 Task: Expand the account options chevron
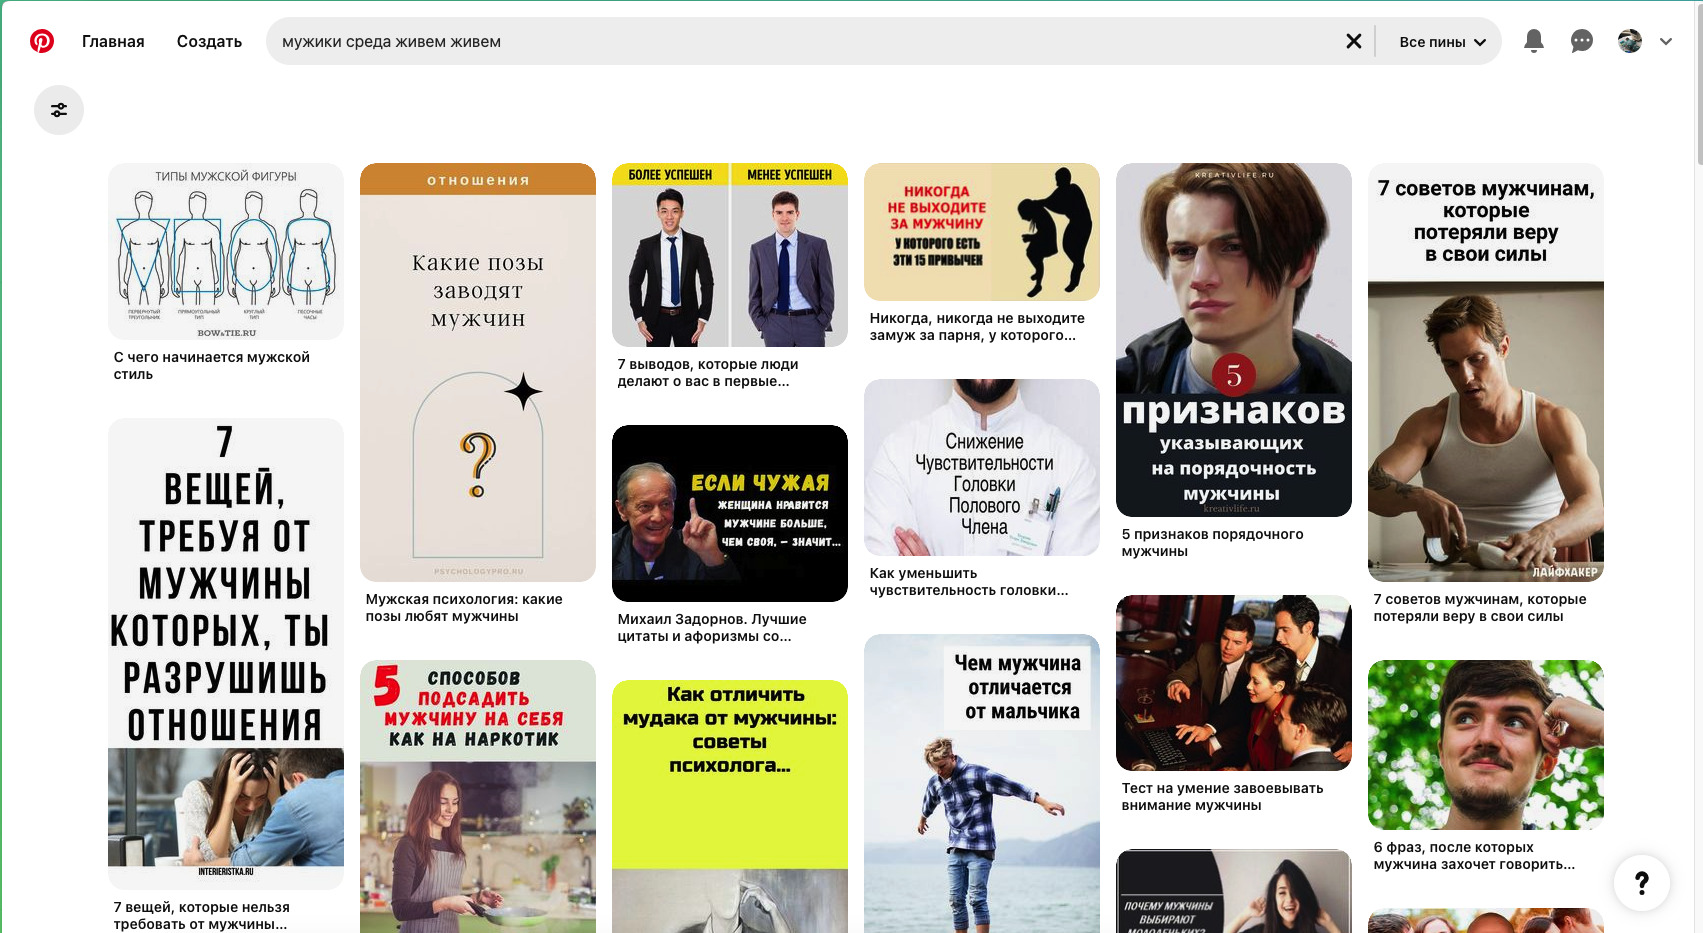[1666, 41]
